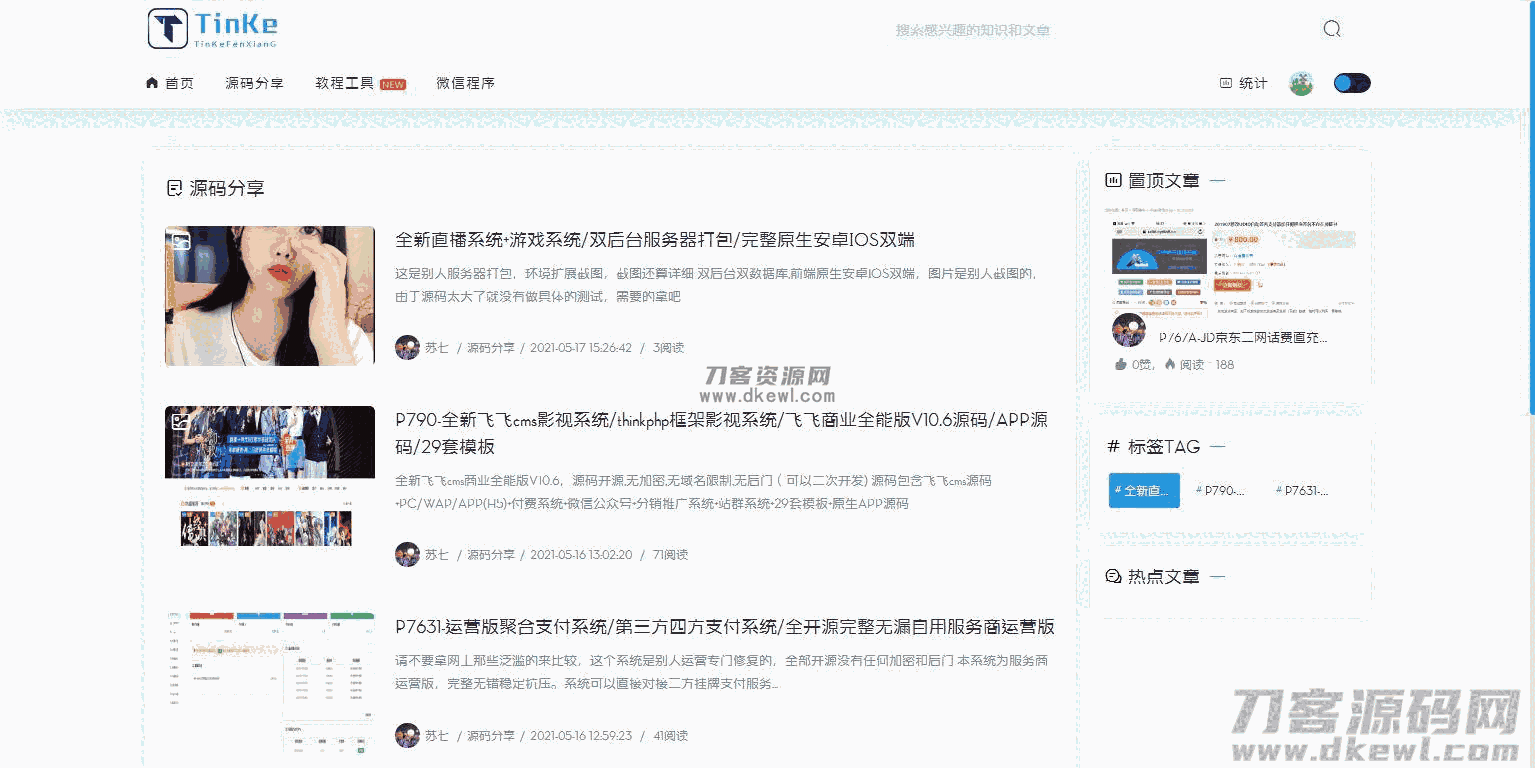This screenshot has width=1535, height=768.
Task: Open the P790-全新飞飞cms影视系统 article title
Action: [x=722, y=433]
